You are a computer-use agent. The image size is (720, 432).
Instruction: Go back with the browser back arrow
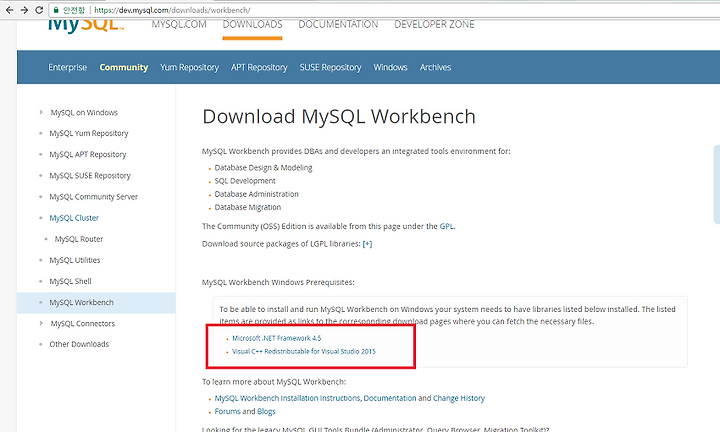tap(10, 10)
